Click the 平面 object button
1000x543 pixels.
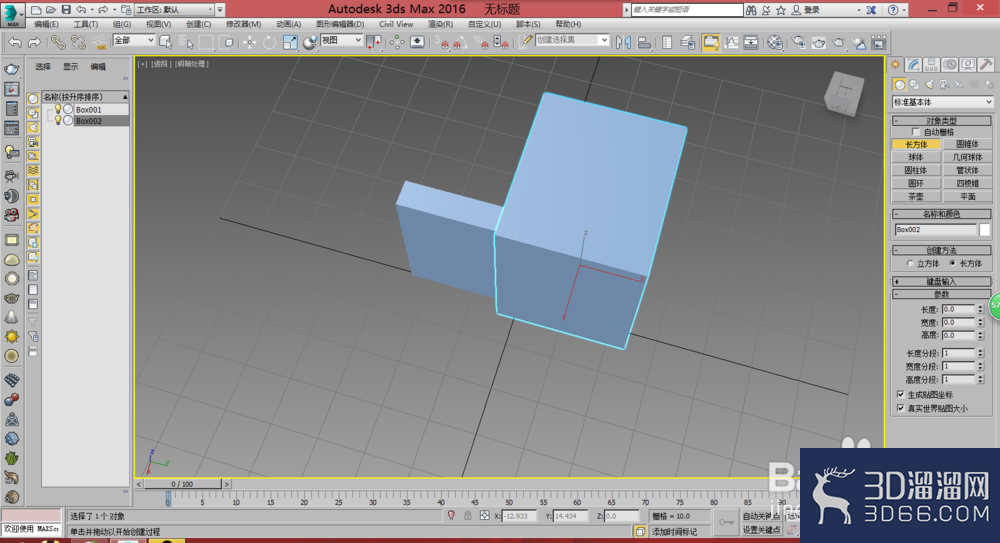[967, 197]
